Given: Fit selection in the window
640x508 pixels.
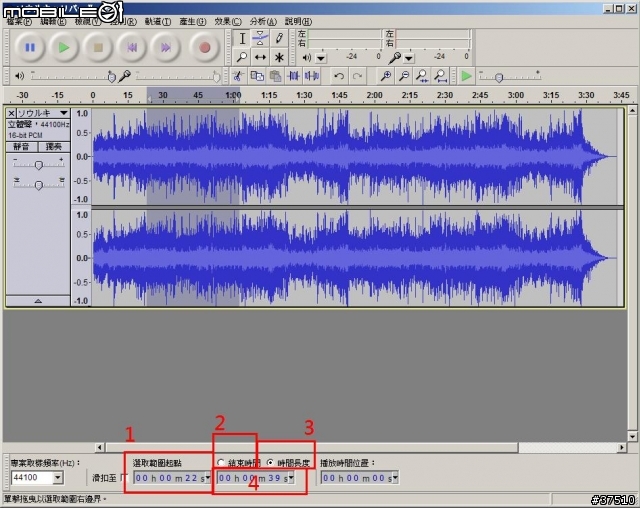Looking at the screenshot, I should (x=422, y=76).
